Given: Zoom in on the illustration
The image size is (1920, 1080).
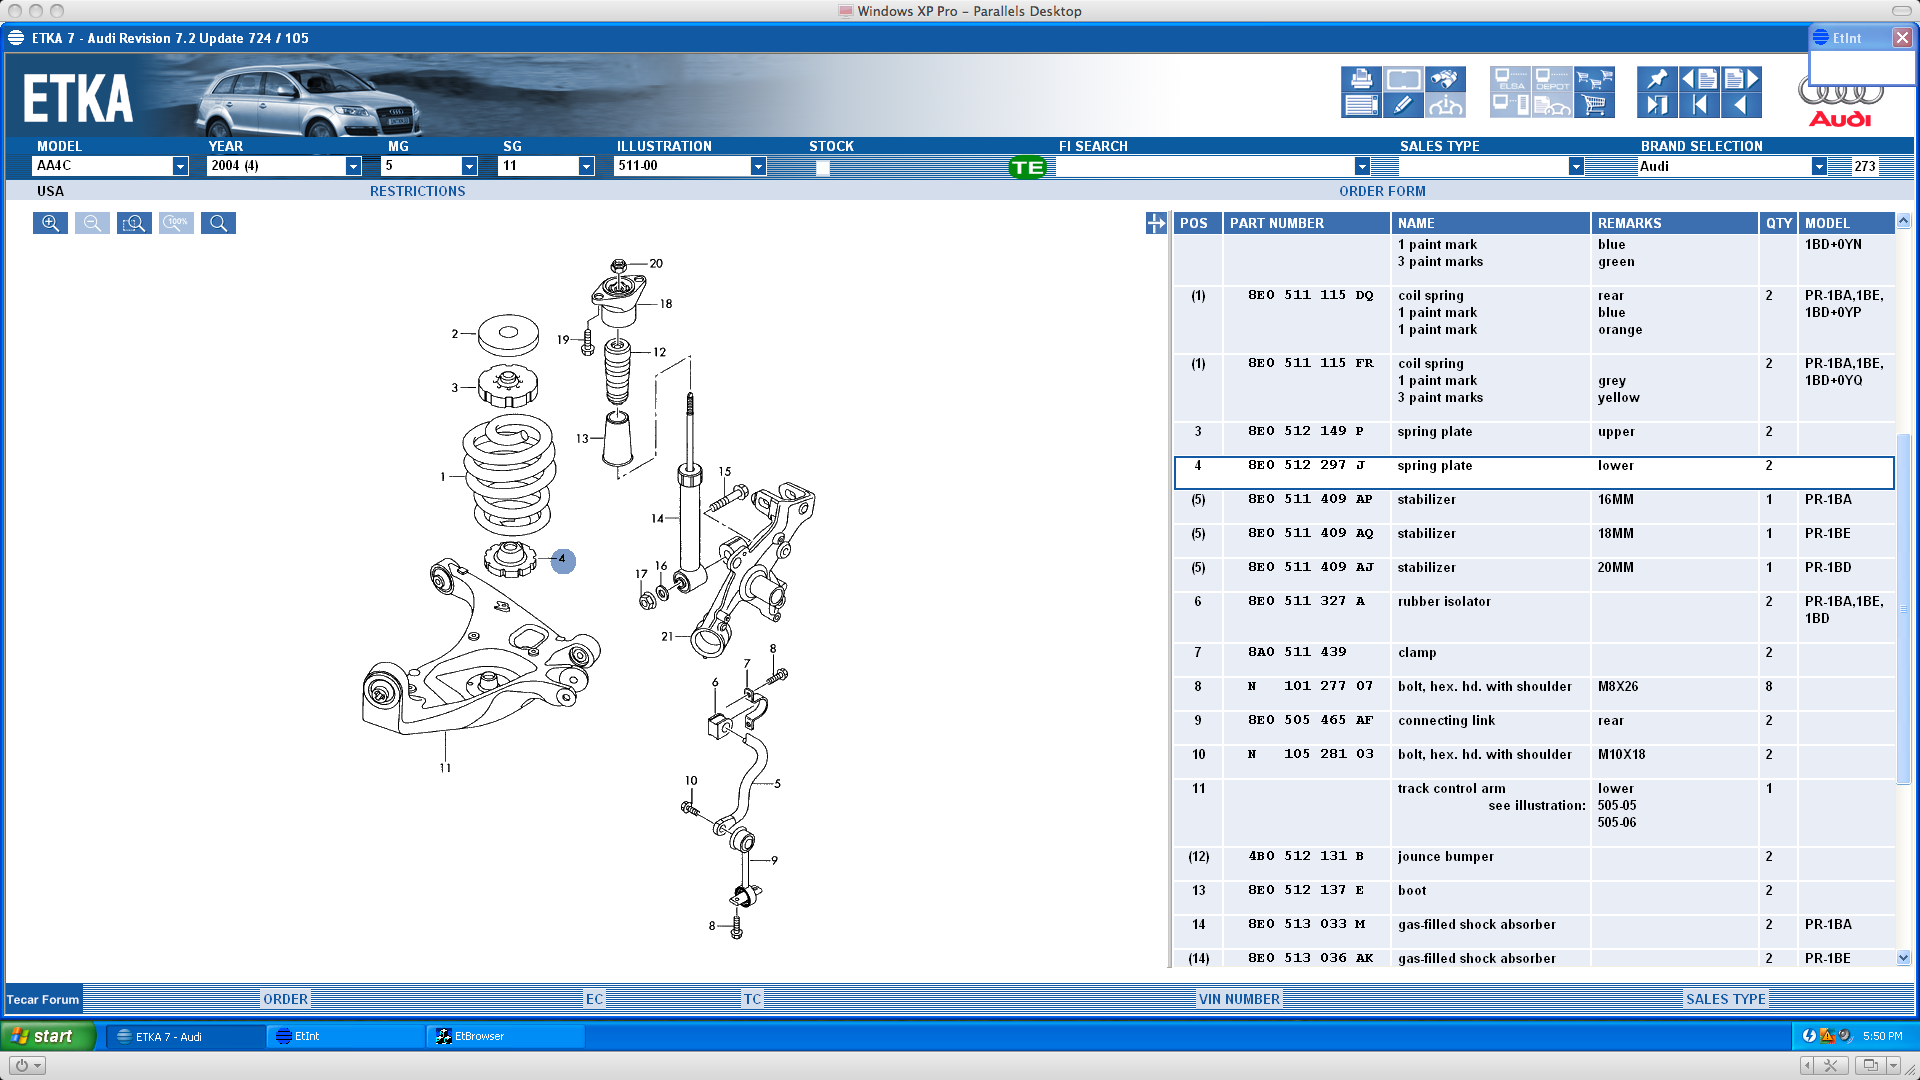Looking at the screenshot, I should tap(50, 223).
